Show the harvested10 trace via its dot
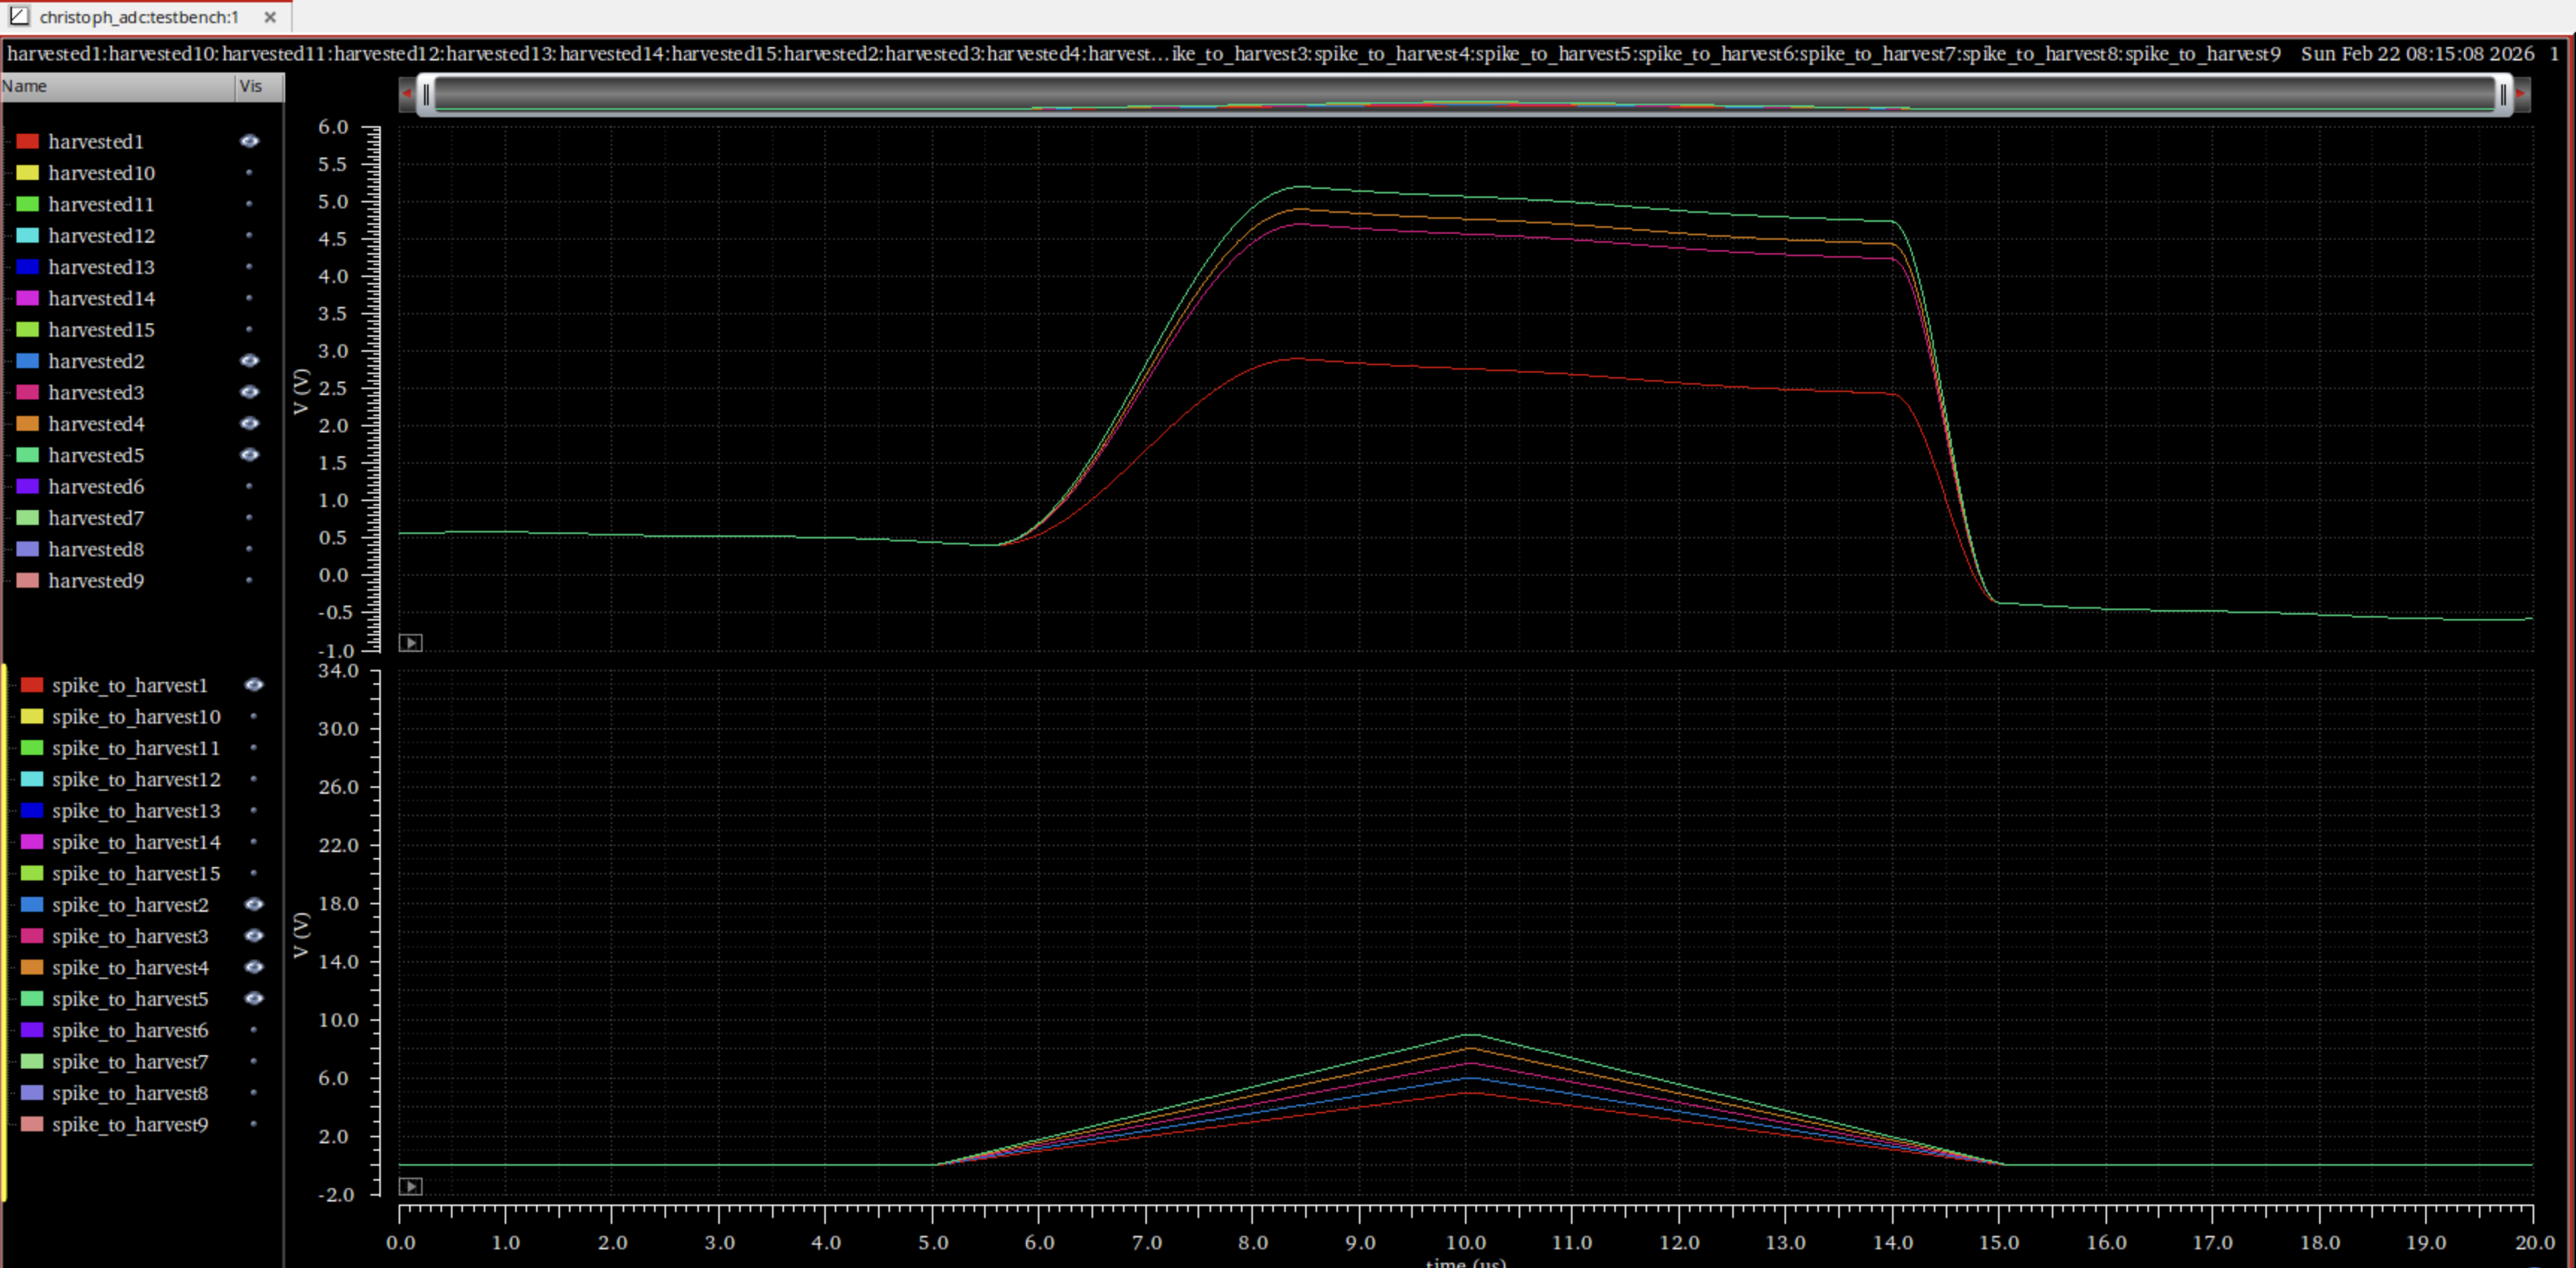This screenshot has width=2576, height=1268. (249, 173)
